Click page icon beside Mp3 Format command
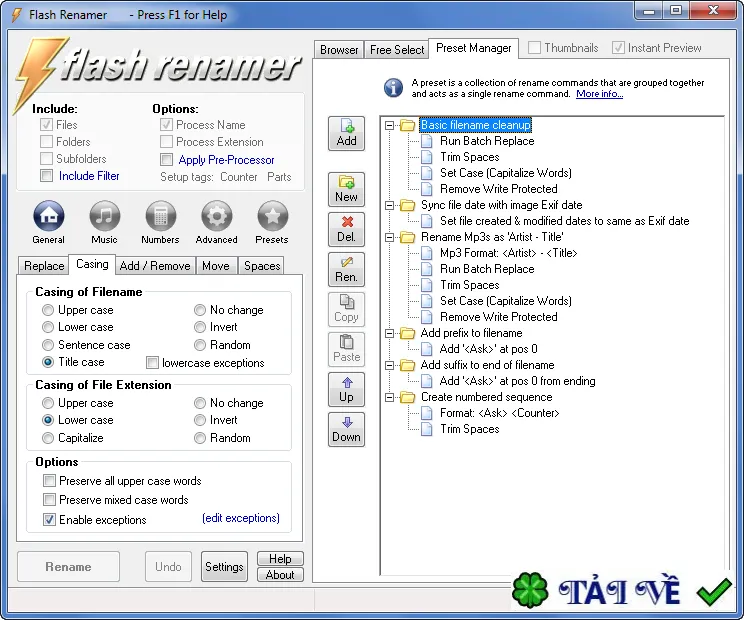The width and height of the screenshot is (744, 620). click(427, 253)
